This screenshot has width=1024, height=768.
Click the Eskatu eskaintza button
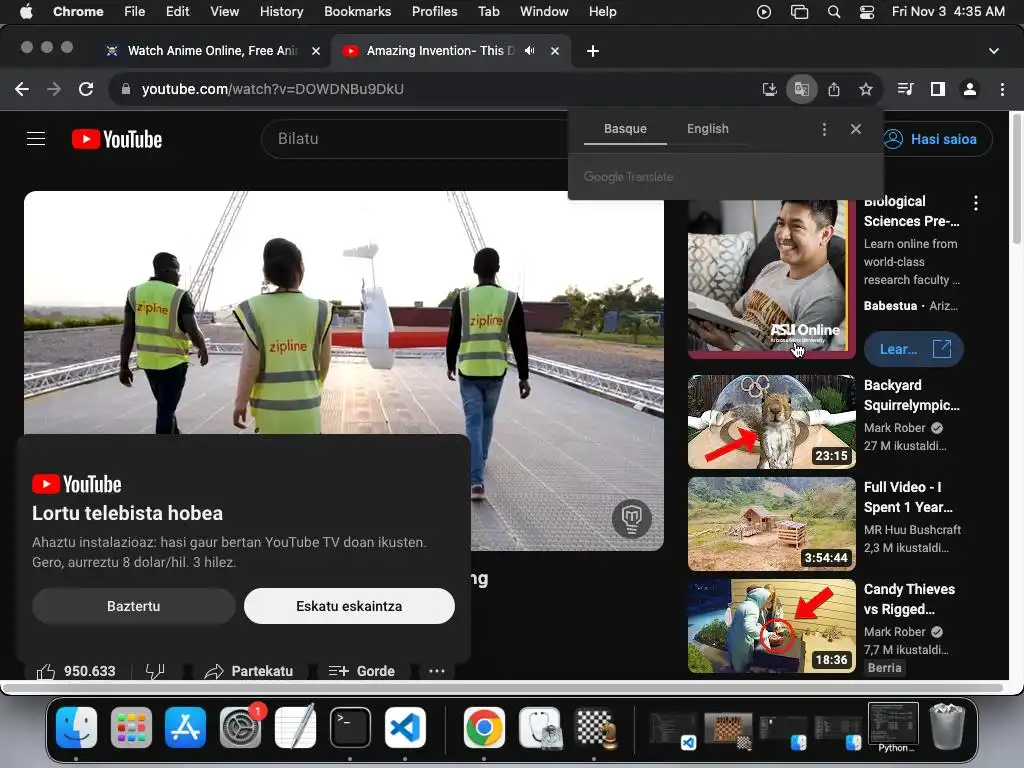[x=349, y=606]
